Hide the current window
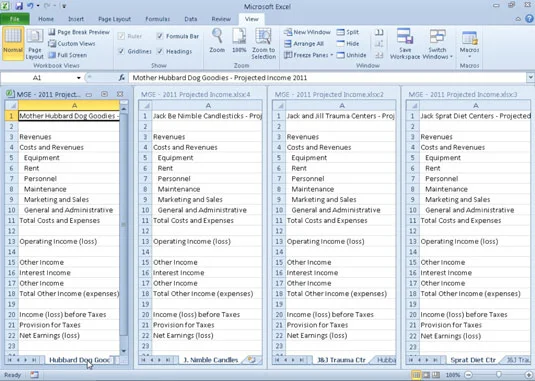The image size is (535, 381). click(x=348, y=44)
